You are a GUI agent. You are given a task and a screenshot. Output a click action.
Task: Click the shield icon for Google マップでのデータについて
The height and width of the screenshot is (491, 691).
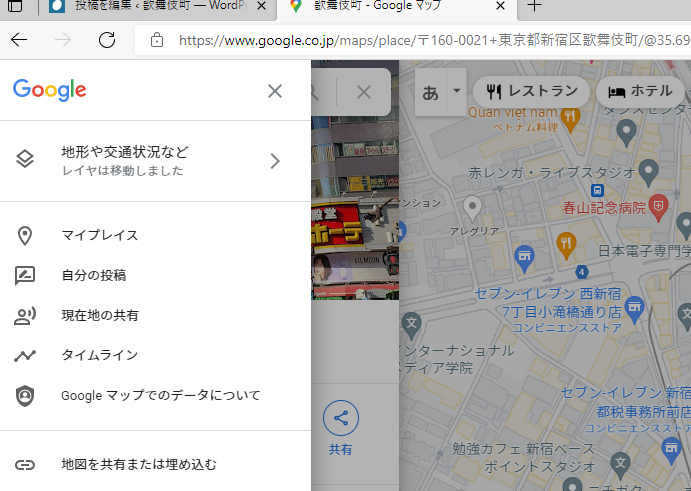[25, 395]
